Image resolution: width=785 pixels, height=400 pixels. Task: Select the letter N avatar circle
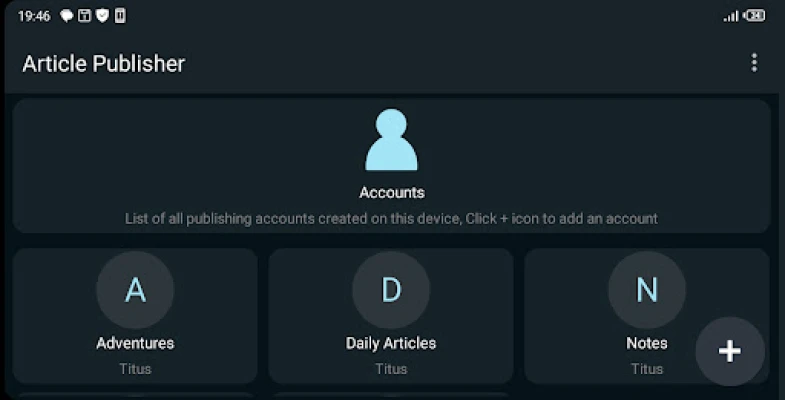coord(647,290)
